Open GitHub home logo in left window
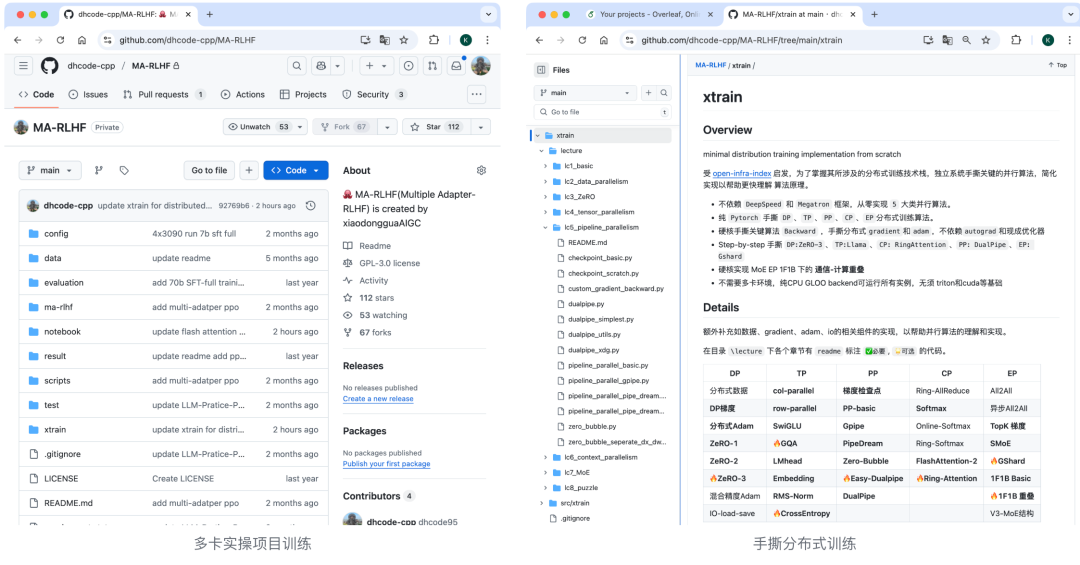 50,65
